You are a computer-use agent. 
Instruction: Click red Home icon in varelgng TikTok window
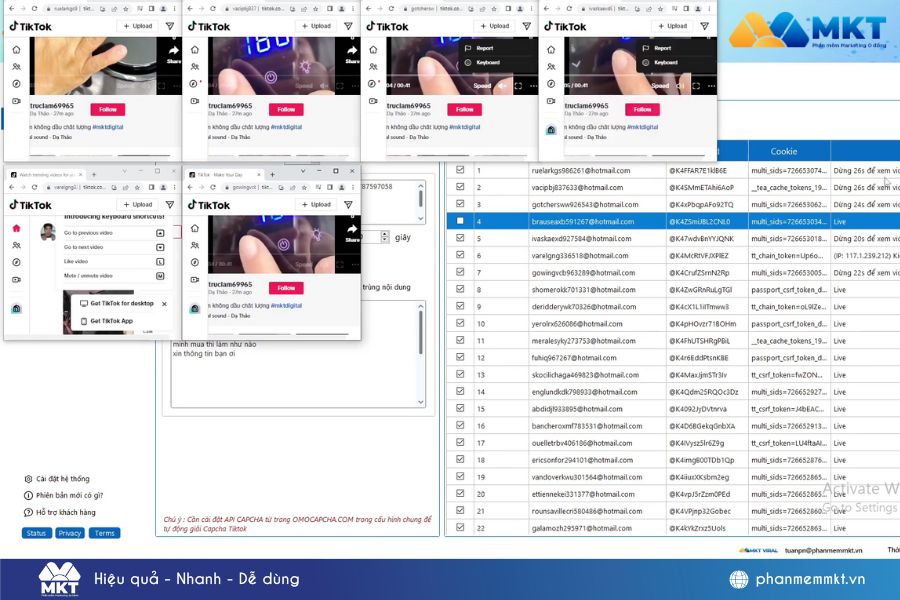click(16, 228)
